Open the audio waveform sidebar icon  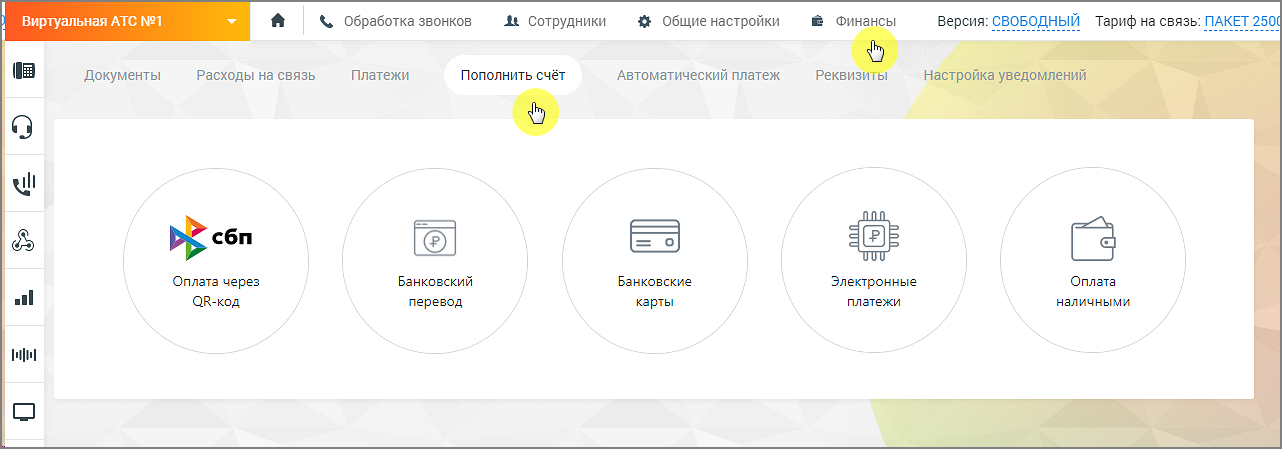point(23,354)
